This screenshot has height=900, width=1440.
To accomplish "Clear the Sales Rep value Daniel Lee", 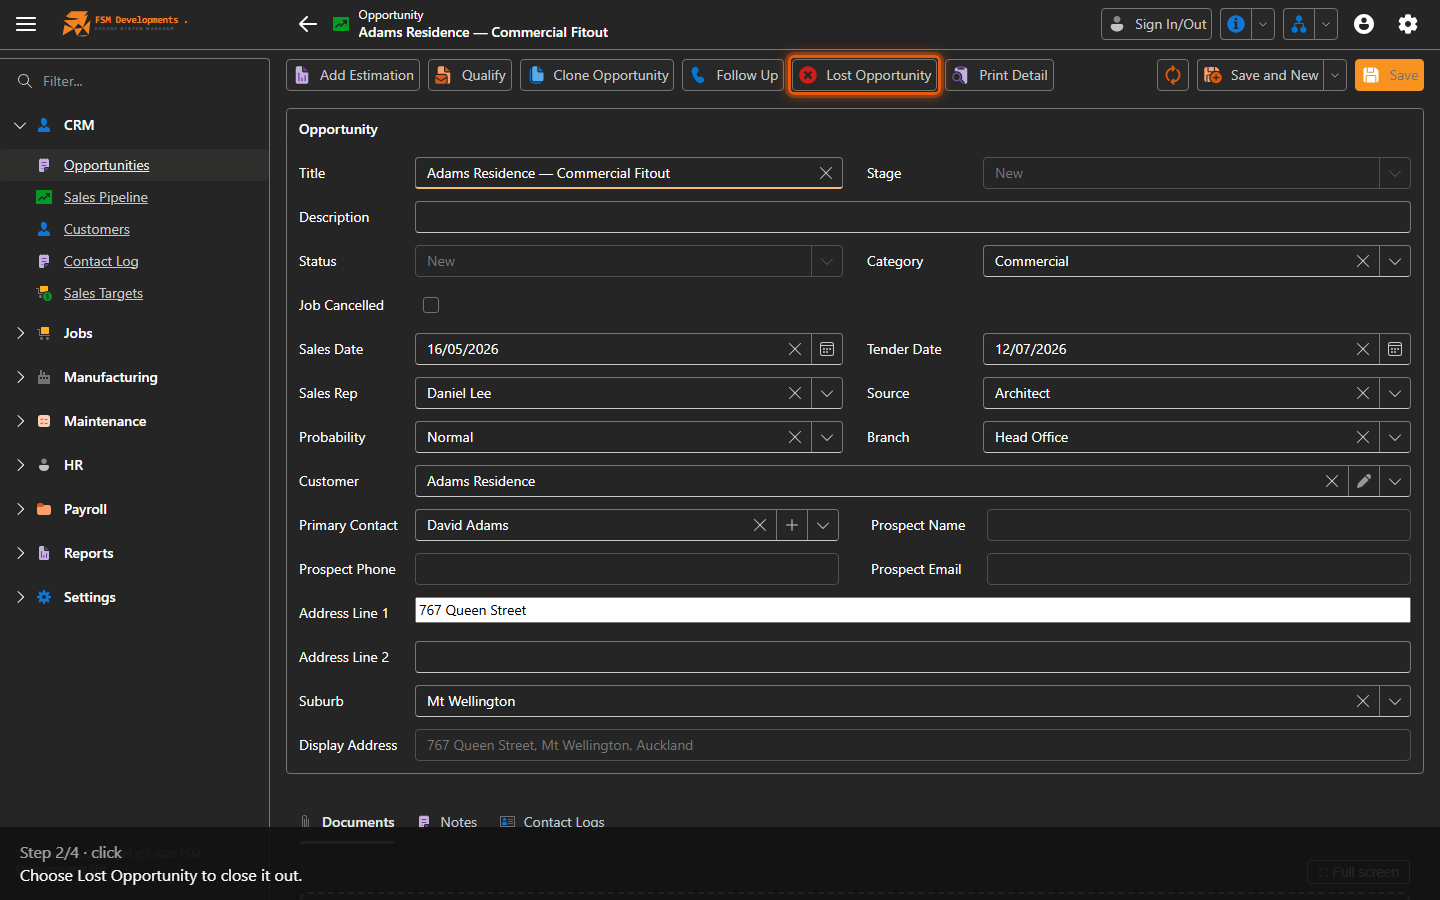I will point(795,393).
